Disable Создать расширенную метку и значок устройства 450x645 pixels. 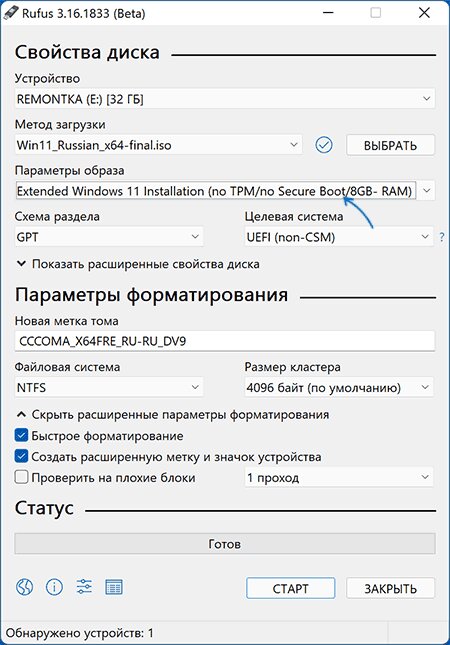click(x=21, y=457)
